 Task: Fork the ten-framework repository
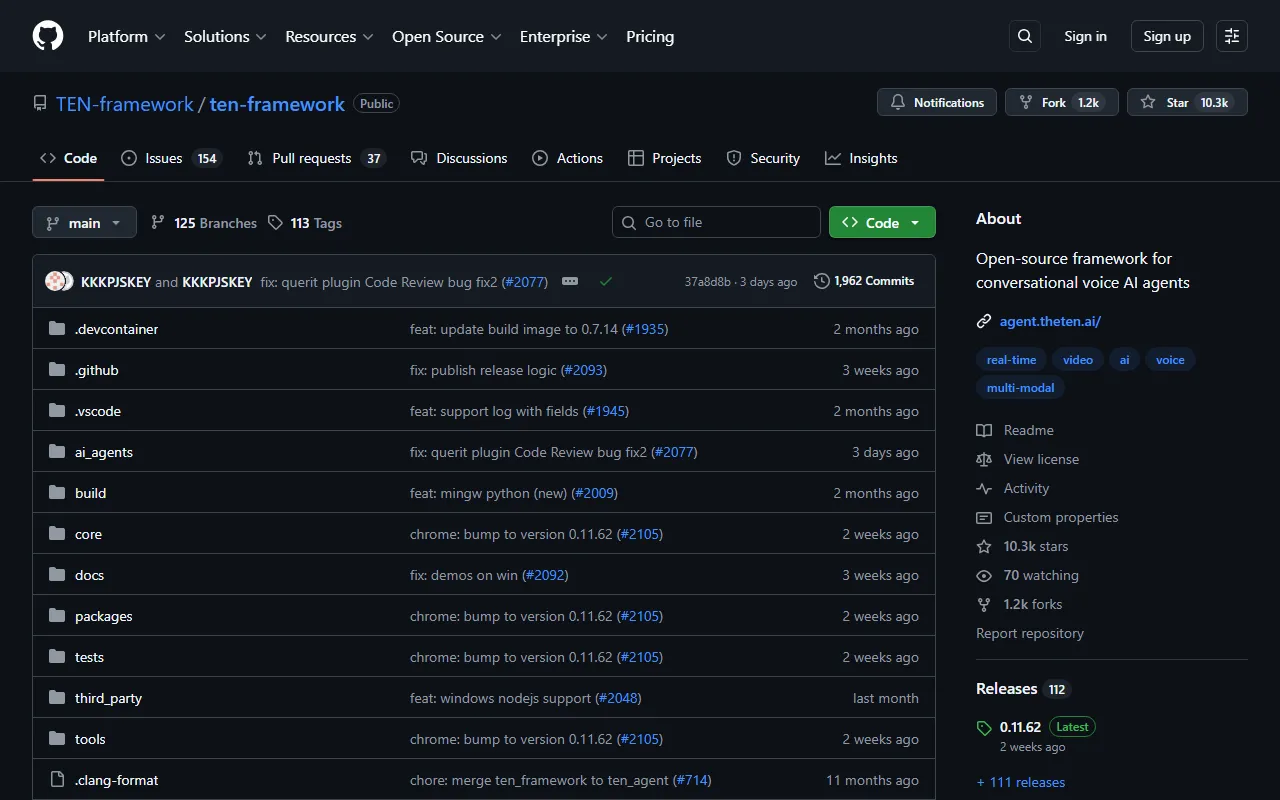1060,103
